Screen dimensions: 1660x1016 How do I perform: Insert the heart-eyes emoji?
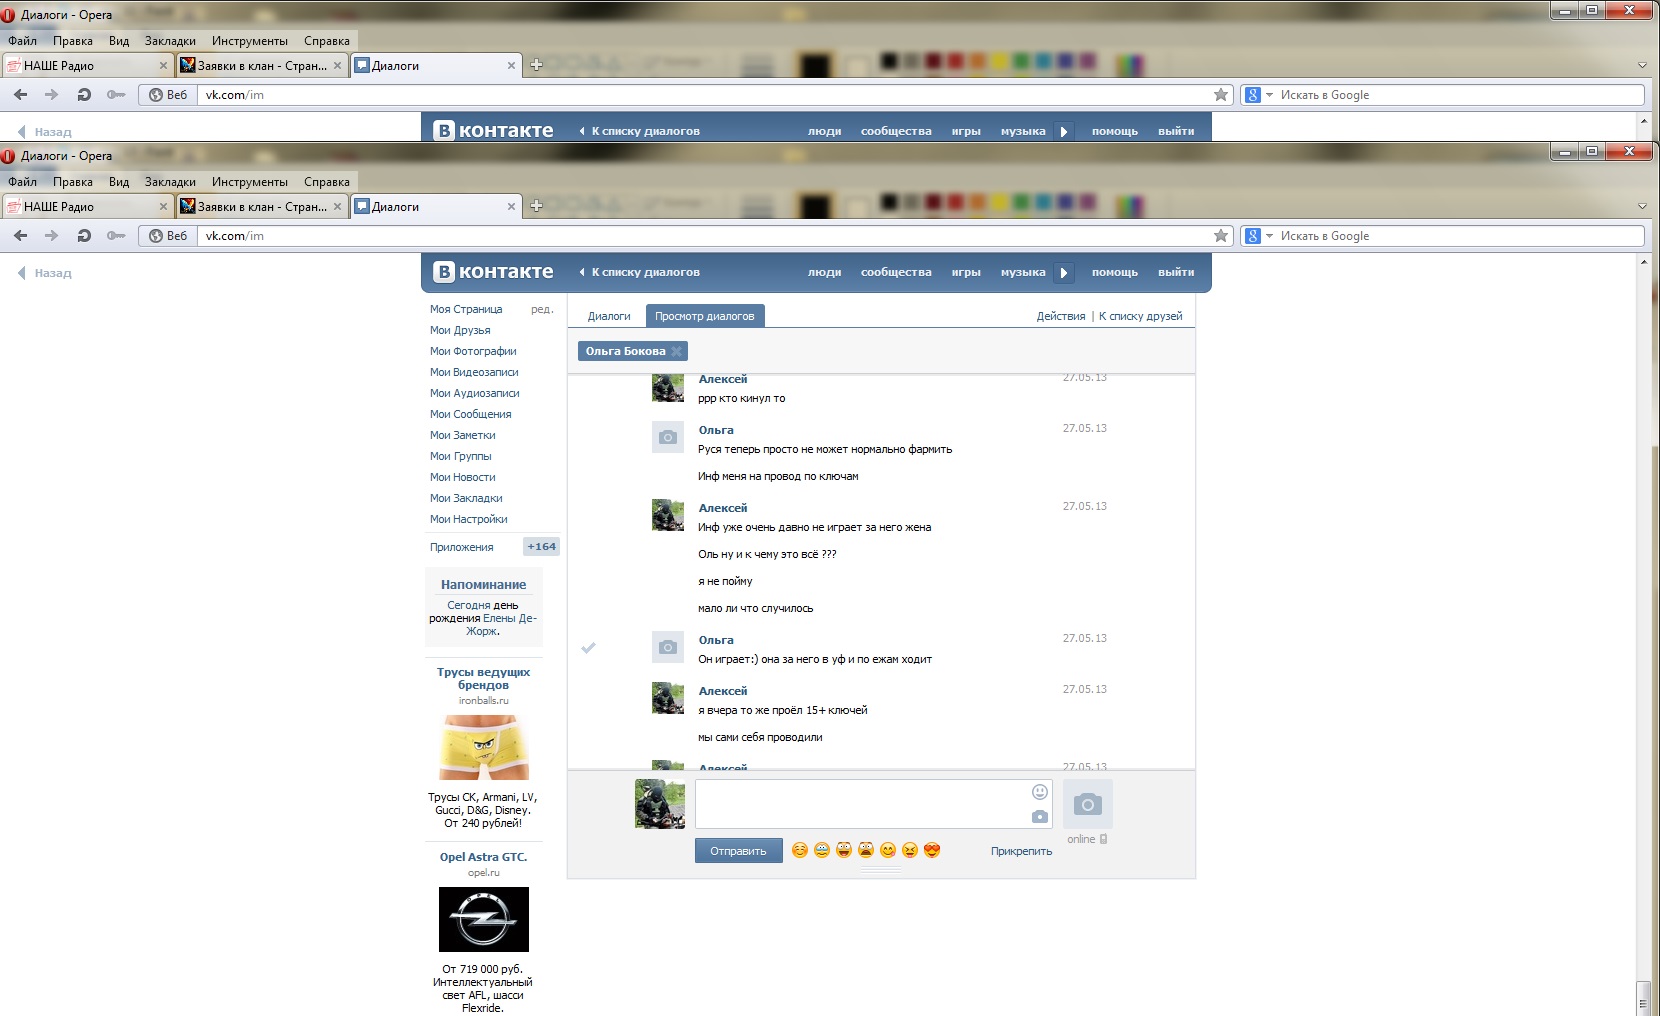(x=932, y=850)
